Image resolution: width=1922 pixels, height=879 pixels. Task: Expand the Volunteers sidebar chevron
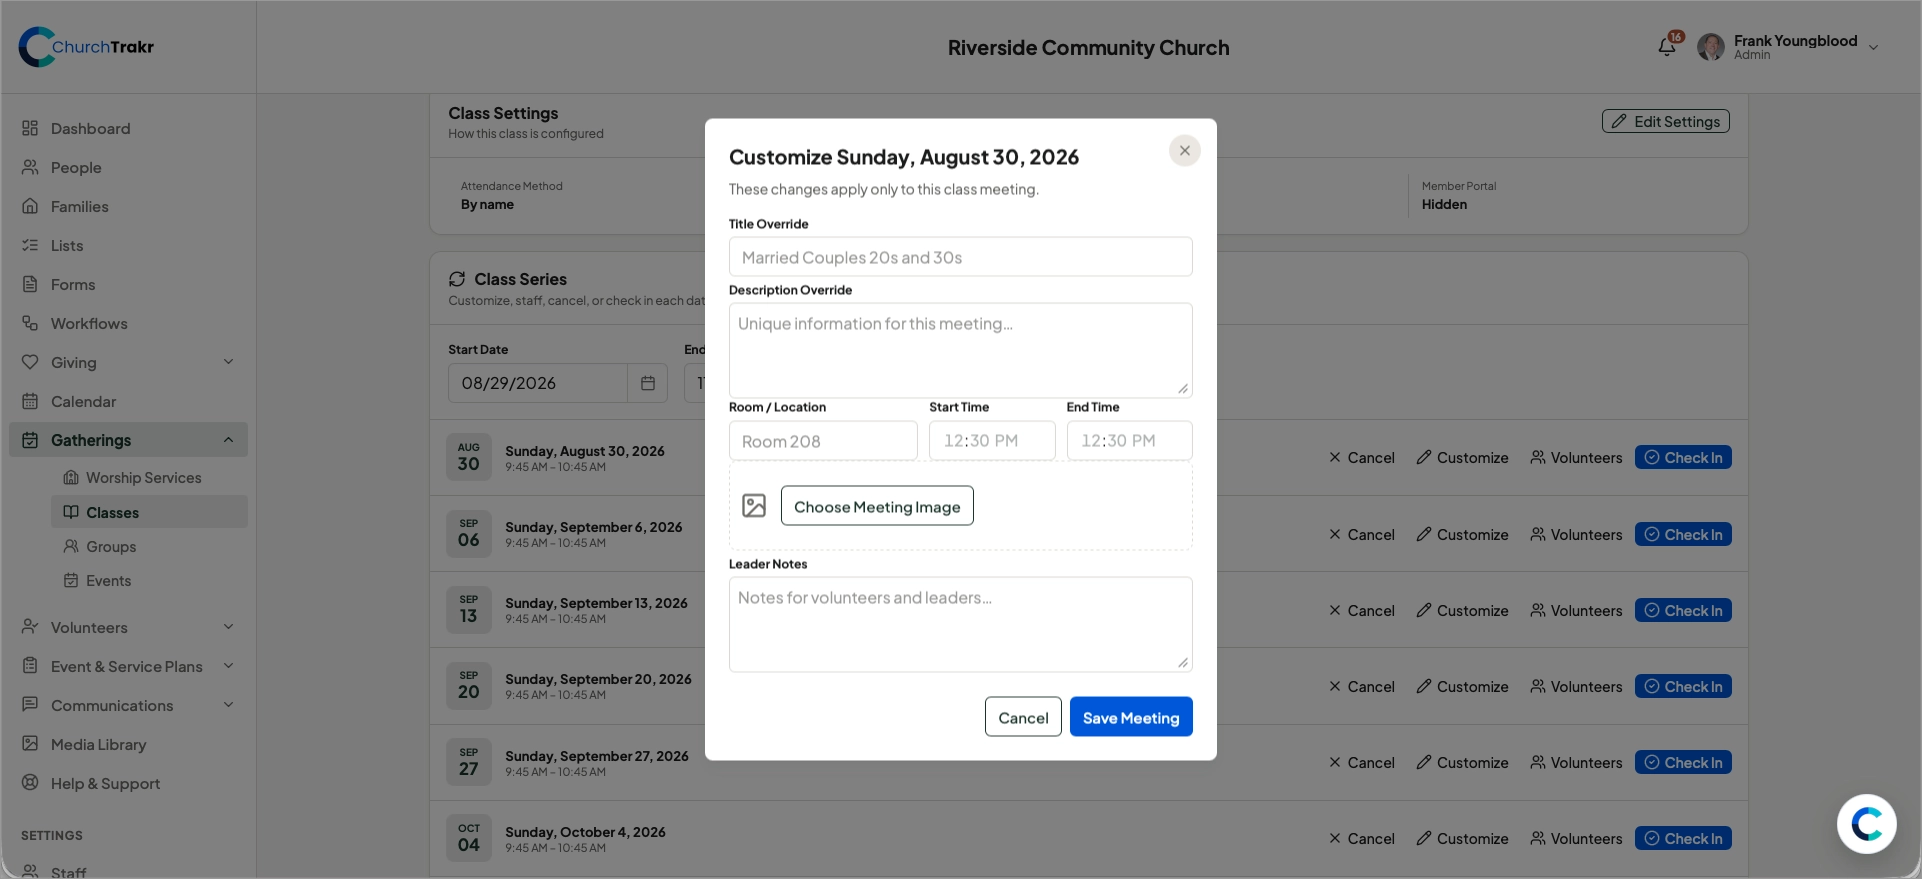(x=228, y=627)
